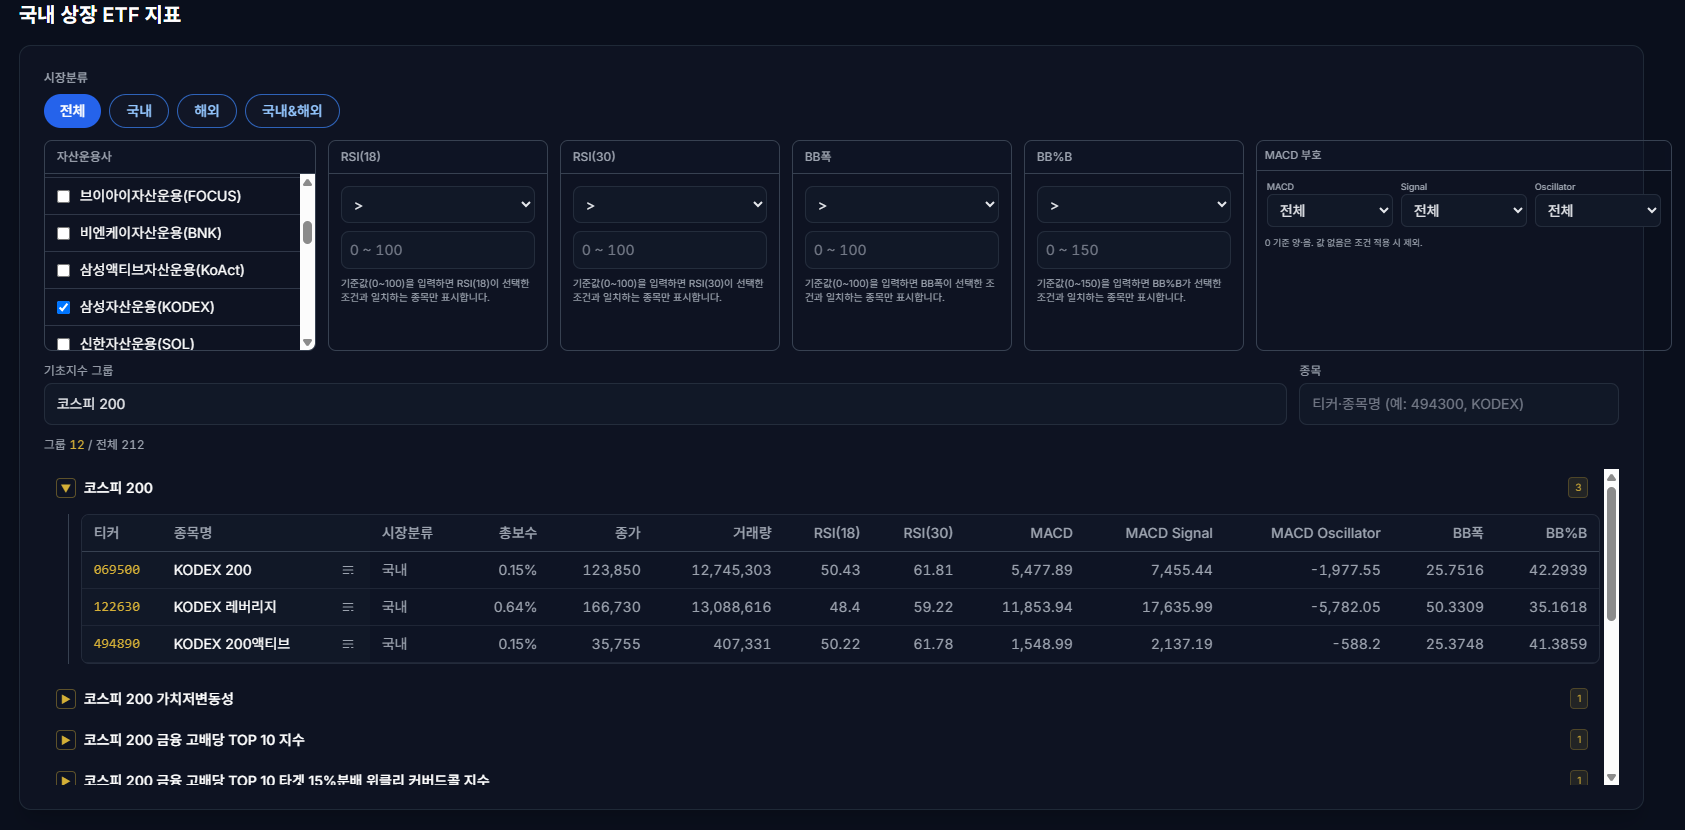Click the count badge 3 of 코스피 200
This screenshot has width=1685, height=830.
point(1578,488)
